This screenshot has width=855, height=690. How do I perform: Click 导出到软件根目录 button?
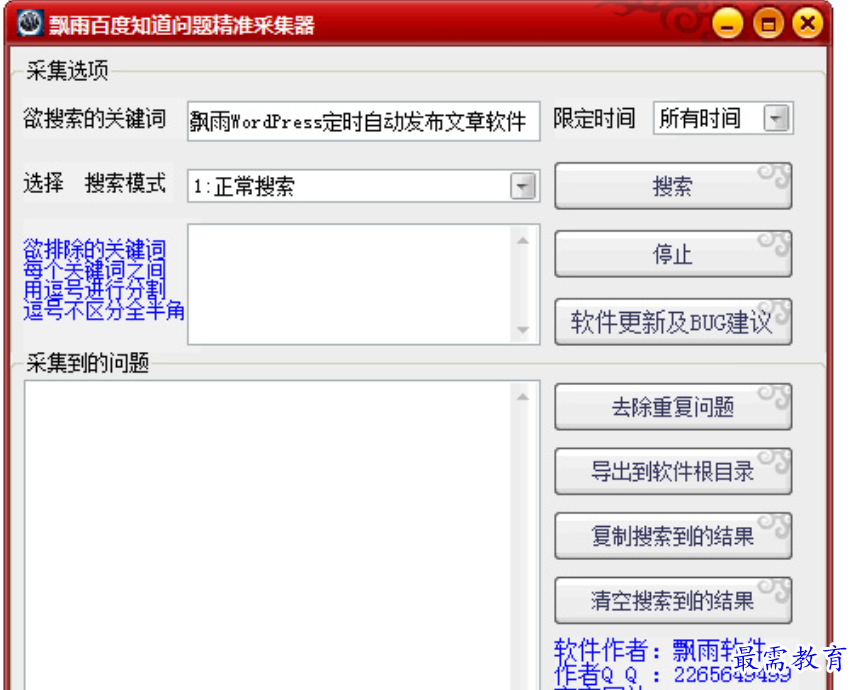[x=673, y=471]
